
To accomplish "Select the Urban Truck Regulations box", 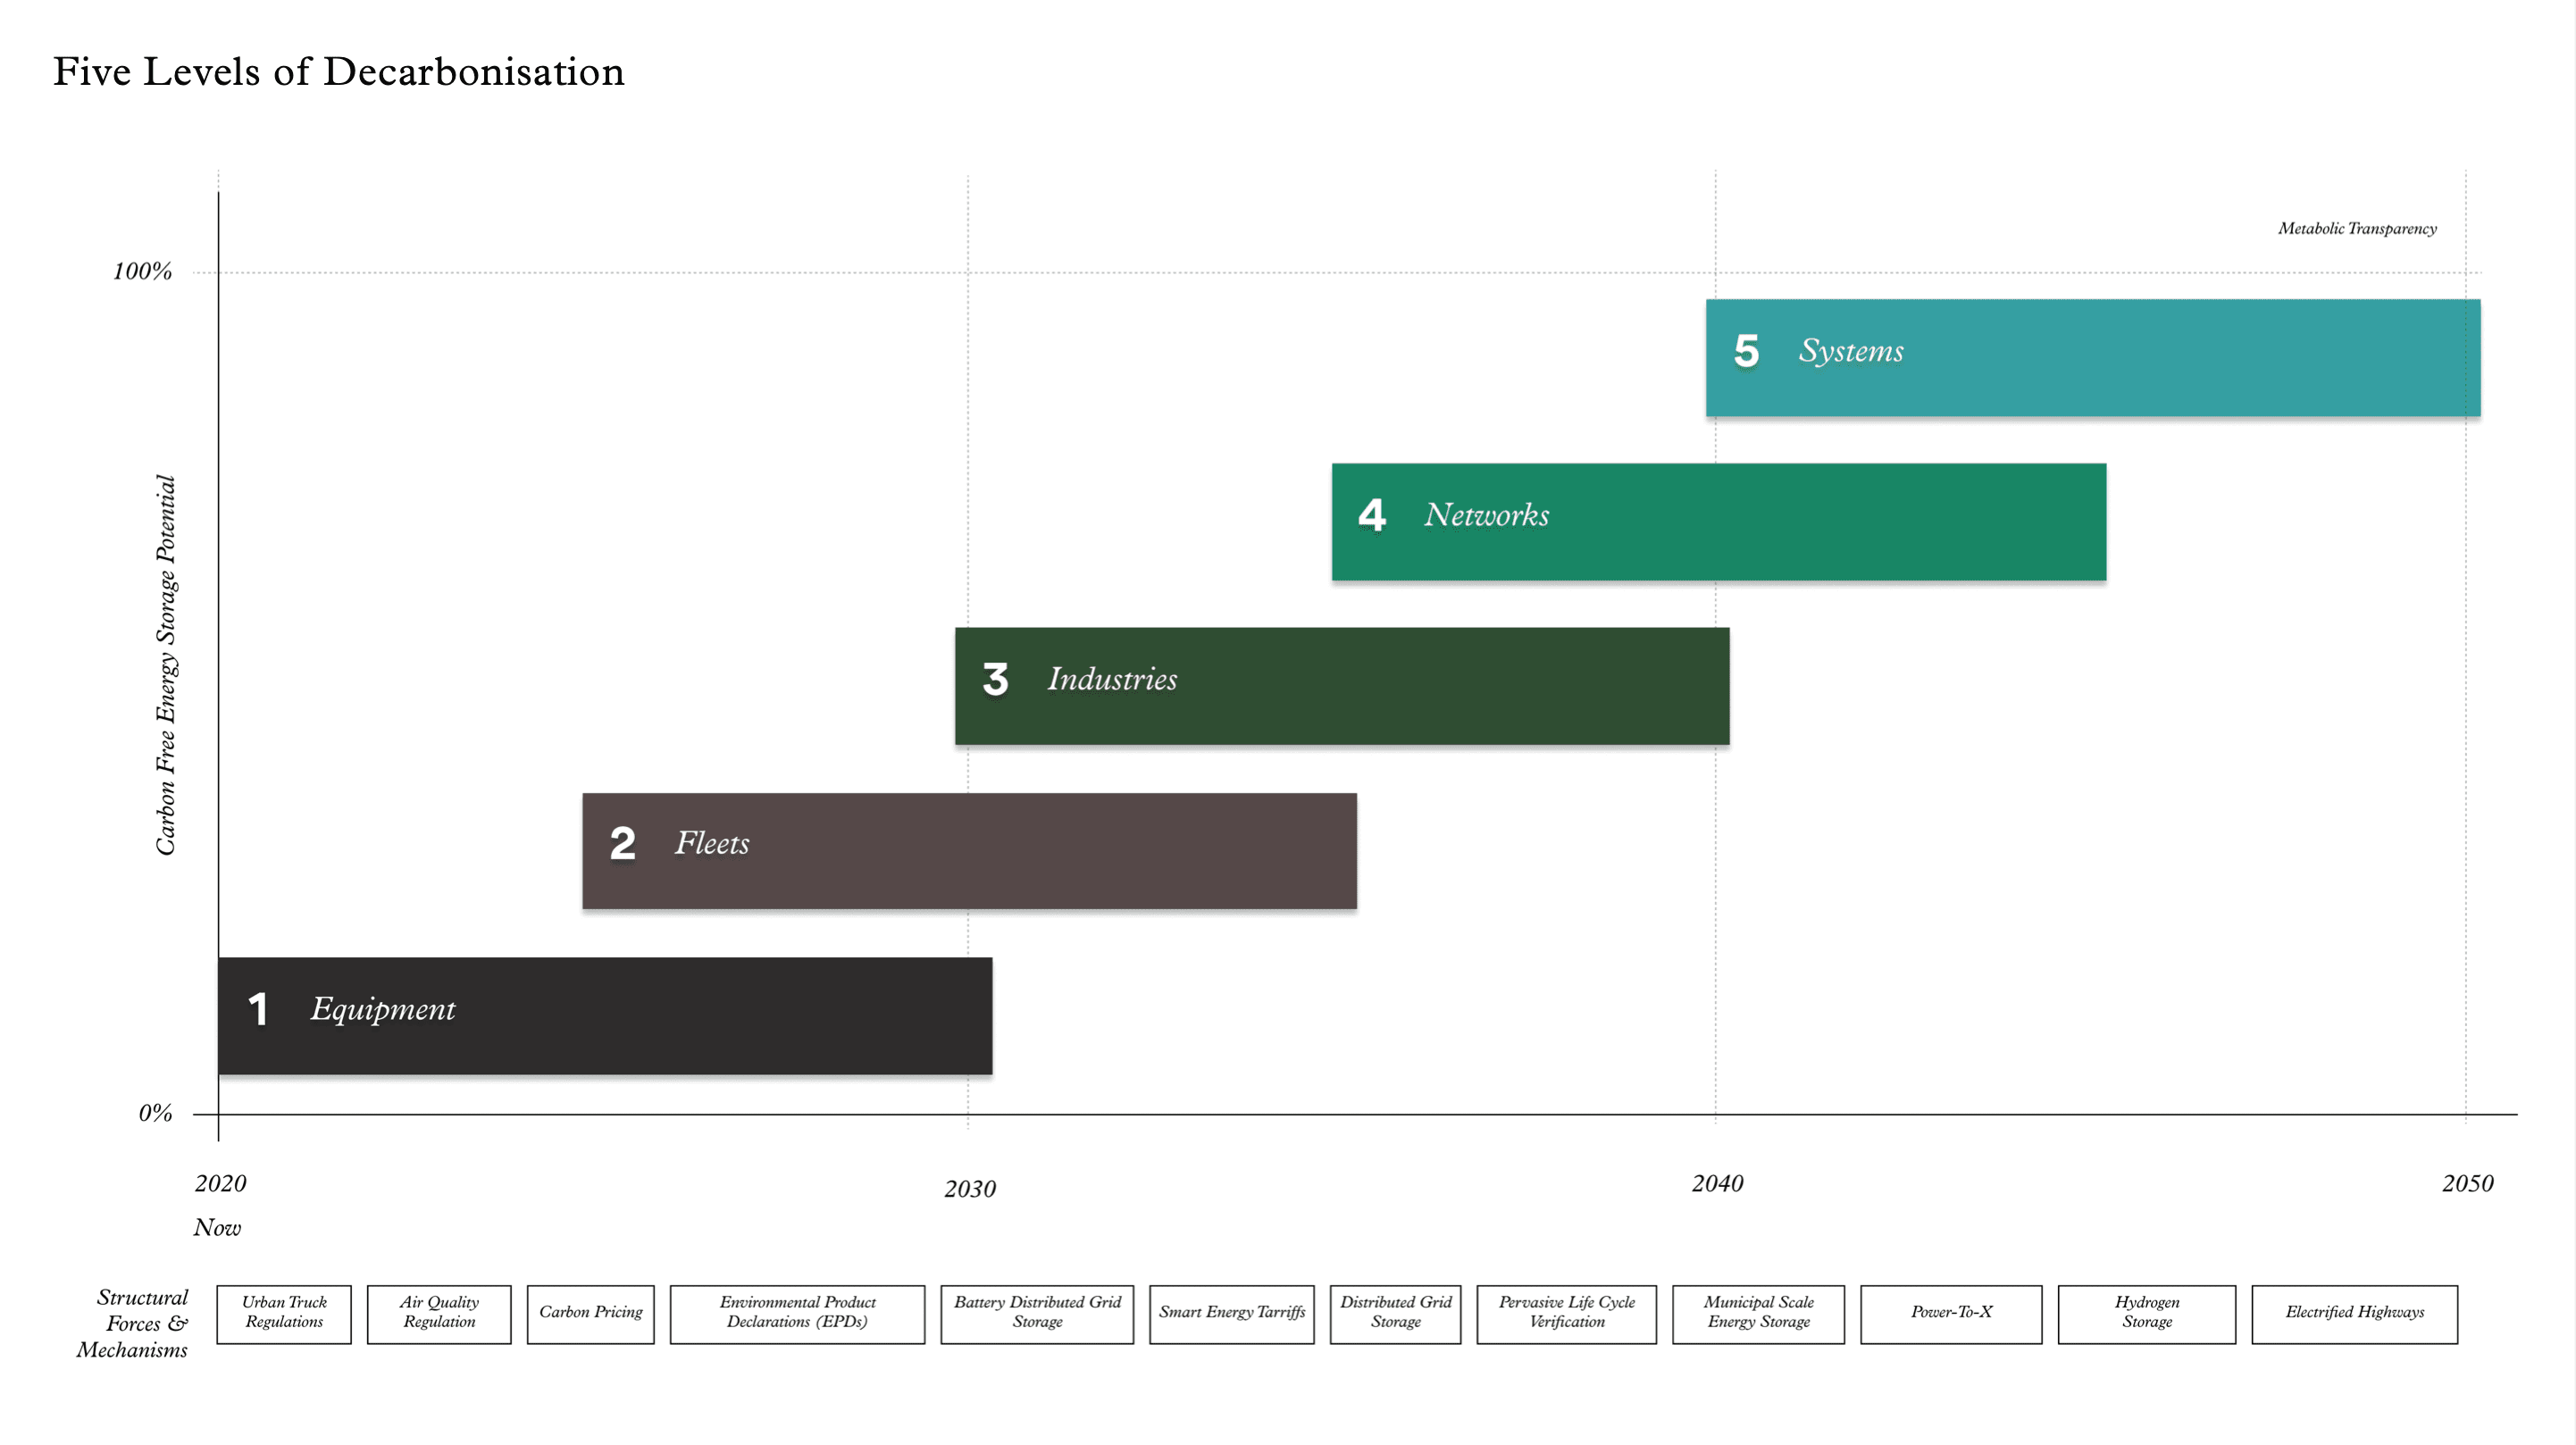I will pyautogui.click(x=284, y=1314).
